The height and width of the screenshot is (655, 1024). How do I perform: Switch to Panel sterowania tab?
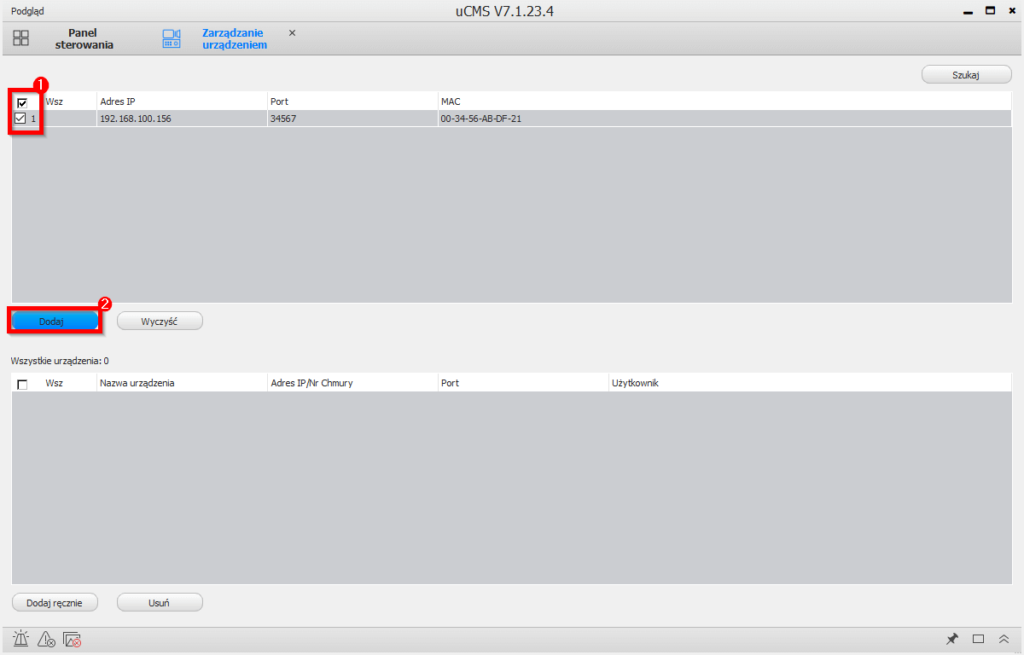coord(90,38)
